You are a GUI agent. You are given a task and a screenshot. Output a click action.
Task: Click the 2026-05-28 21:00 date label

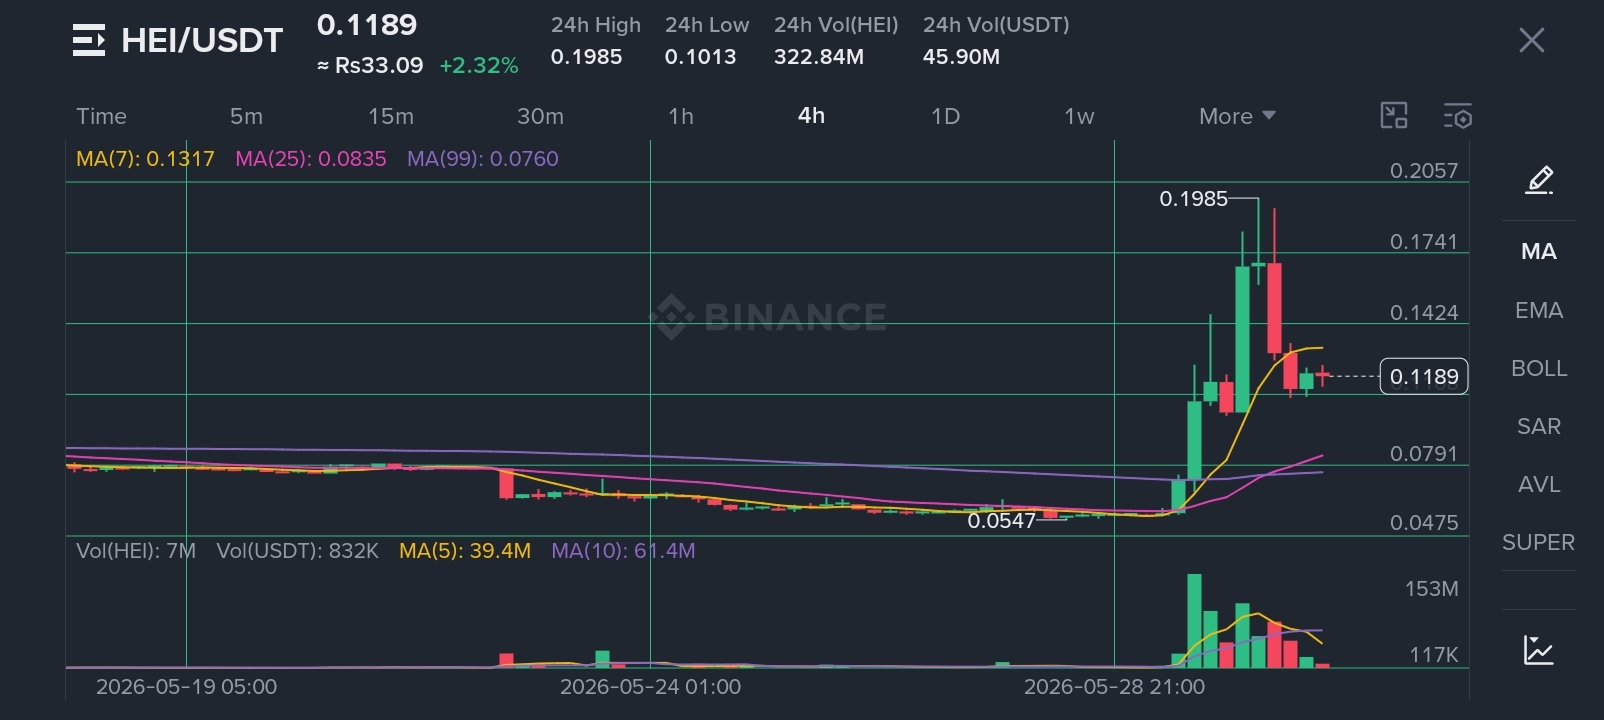point(1114,687)
